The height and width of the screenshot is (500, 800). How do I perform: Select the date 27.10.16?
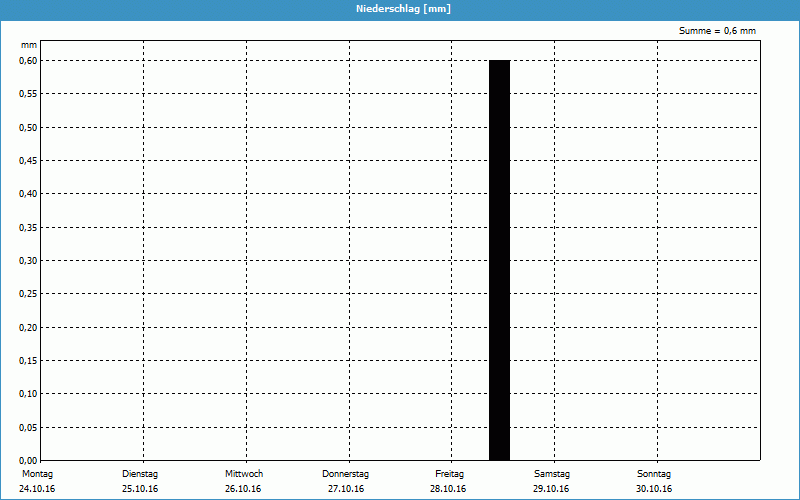(x=346, y=489)
